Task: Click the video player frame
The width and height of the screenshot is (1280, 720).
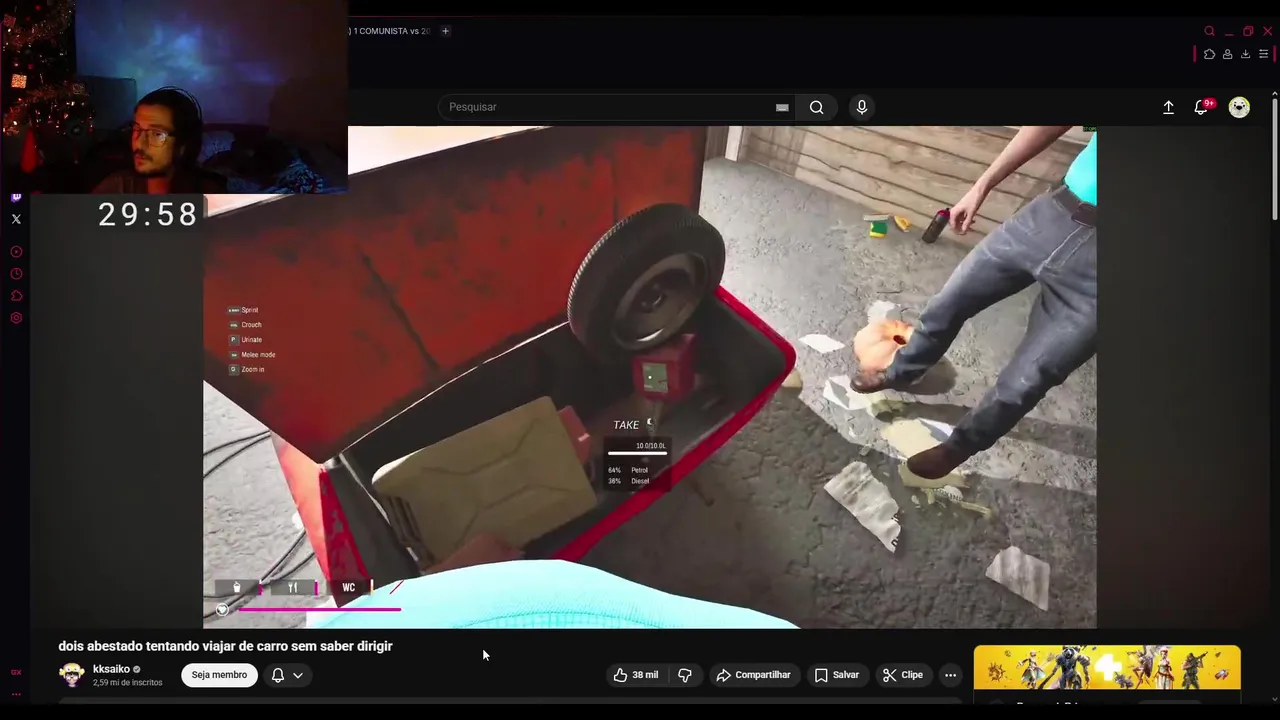Action: (x=650, y=377)
